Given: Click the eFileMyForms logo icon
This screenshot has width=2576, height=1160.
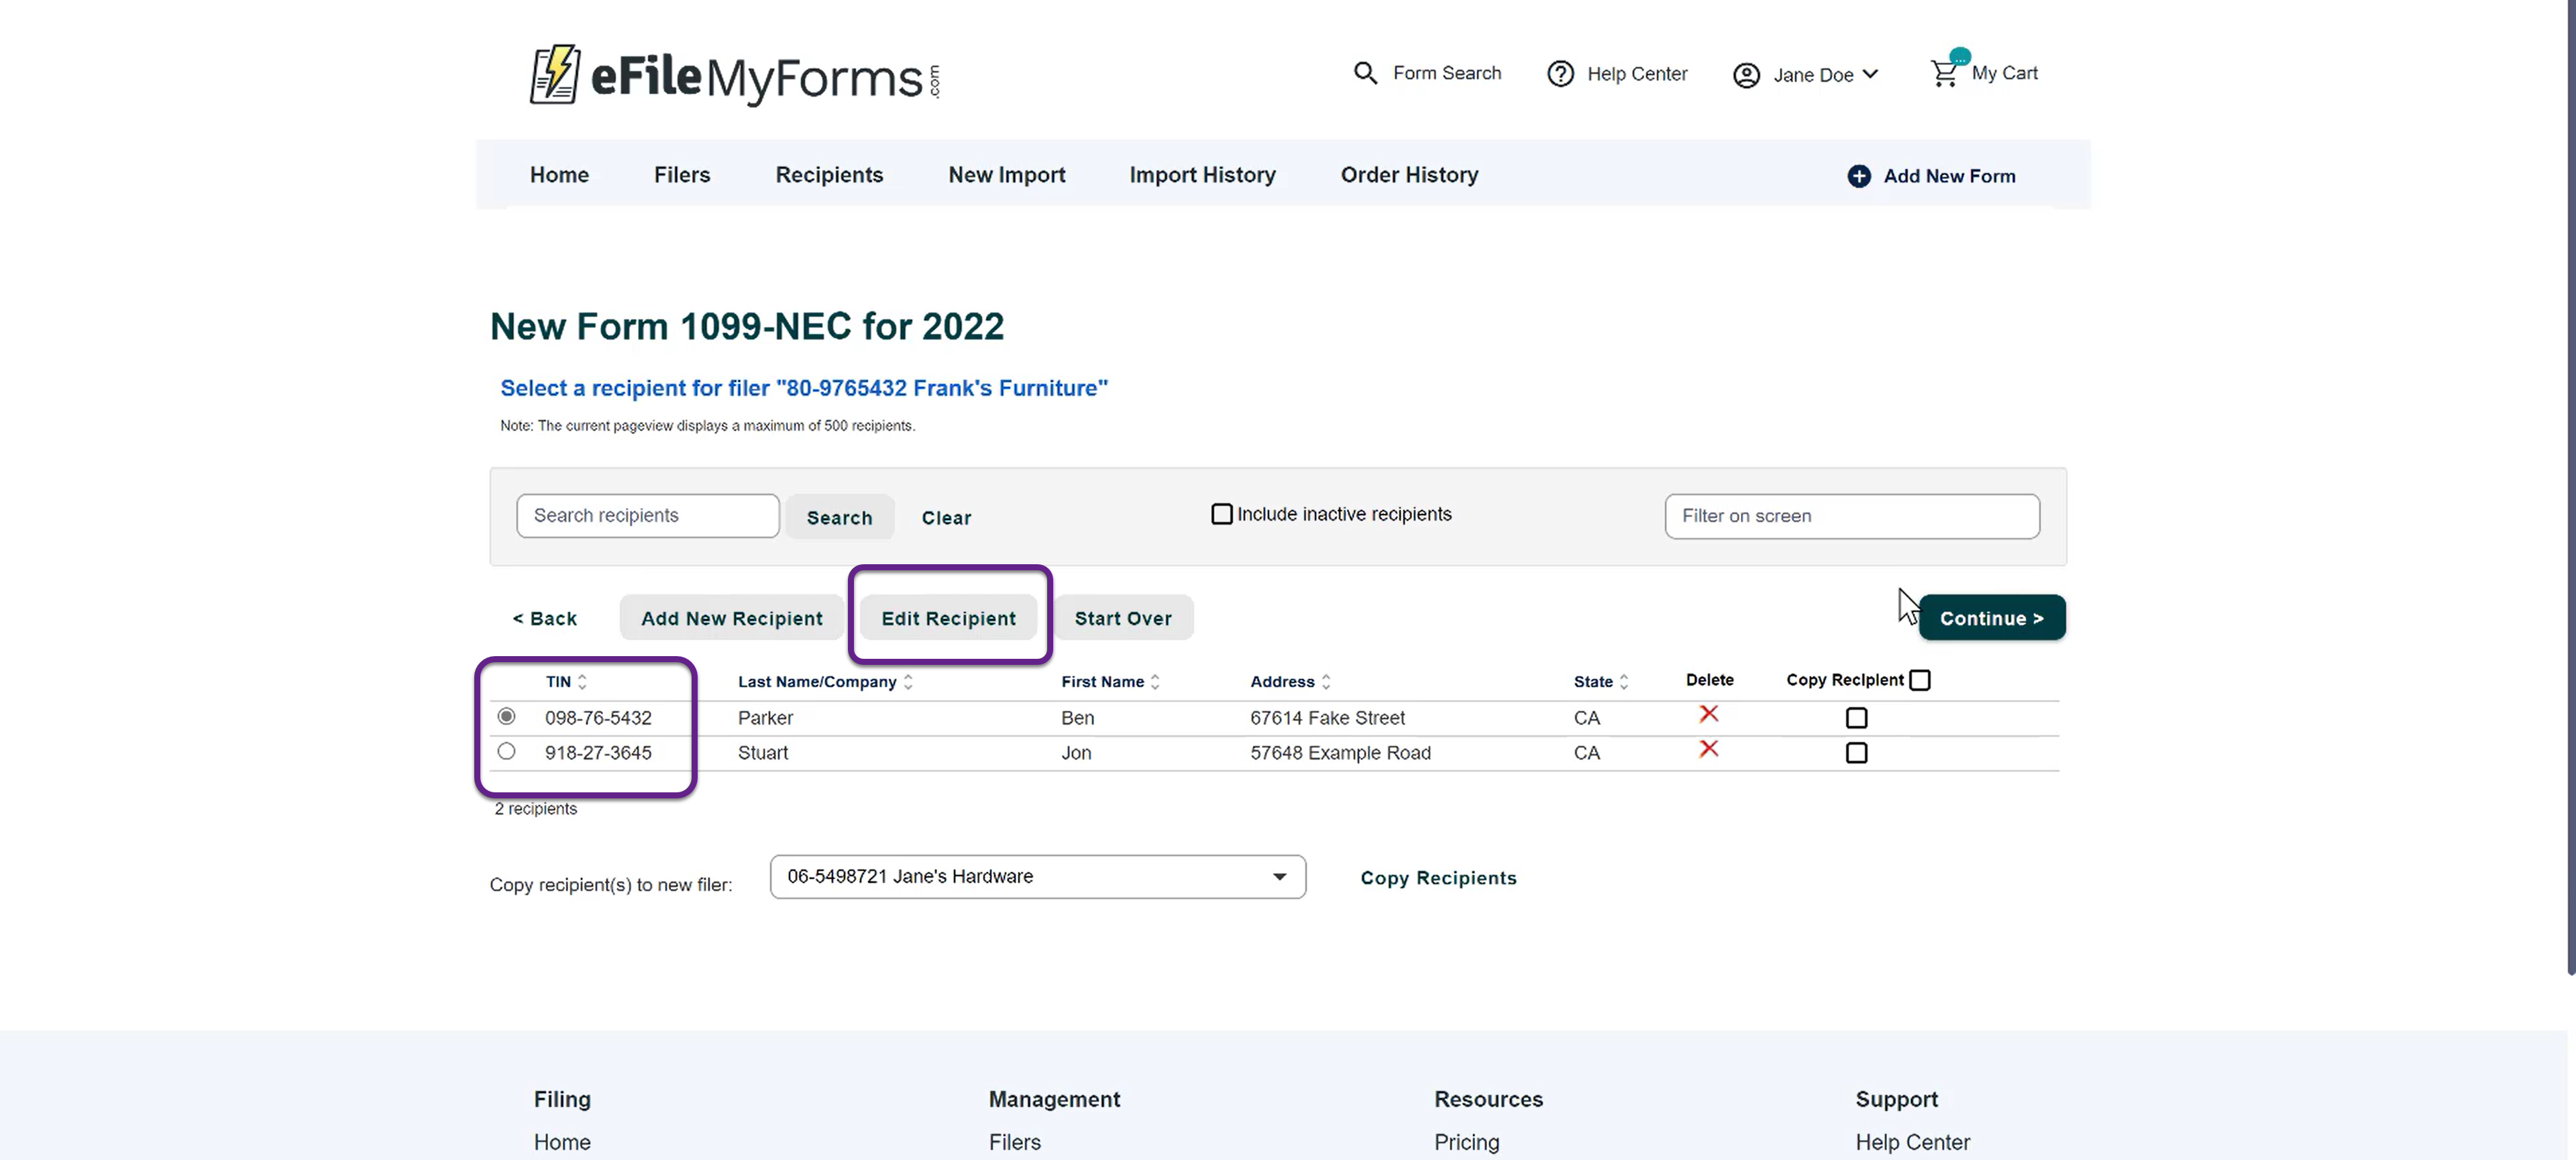Looking at the screenshot, I should [555, 74].
